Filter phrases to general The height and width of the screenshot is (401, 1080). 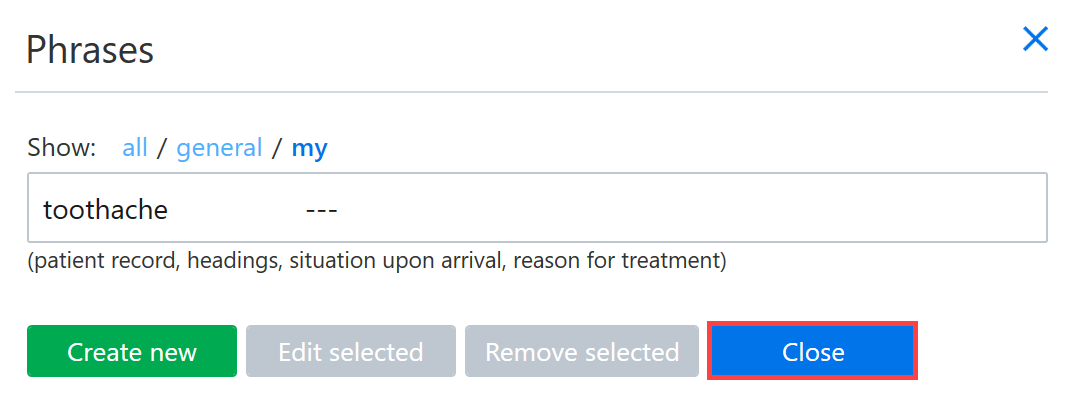click(x=219, y=147)
